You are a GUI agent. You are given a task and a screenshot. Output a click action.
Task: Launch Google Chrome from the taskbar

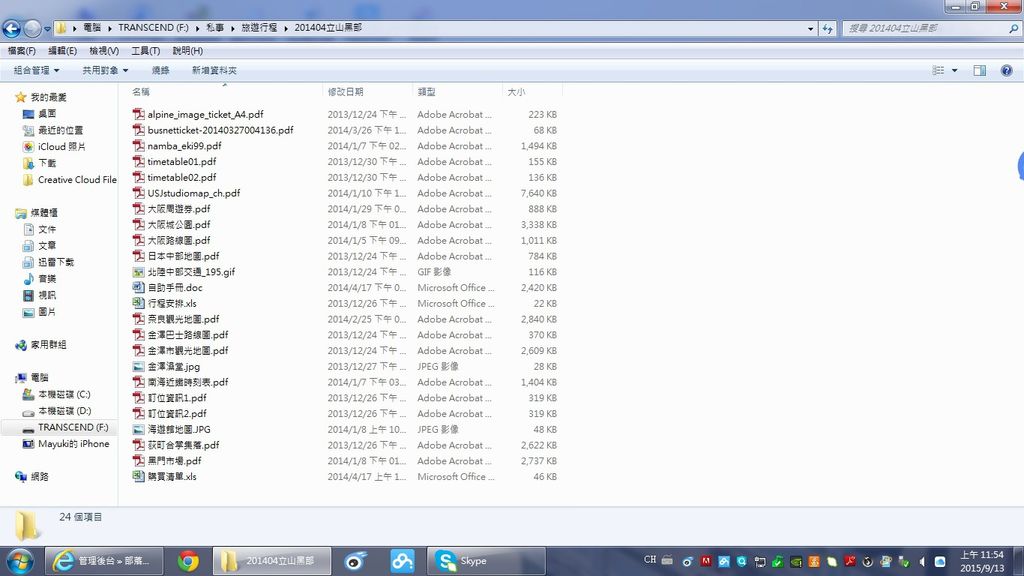188,561
